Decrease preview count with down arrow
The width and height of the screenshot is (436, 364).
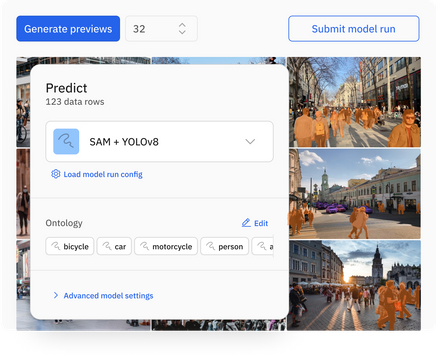(x=182, y=32)
